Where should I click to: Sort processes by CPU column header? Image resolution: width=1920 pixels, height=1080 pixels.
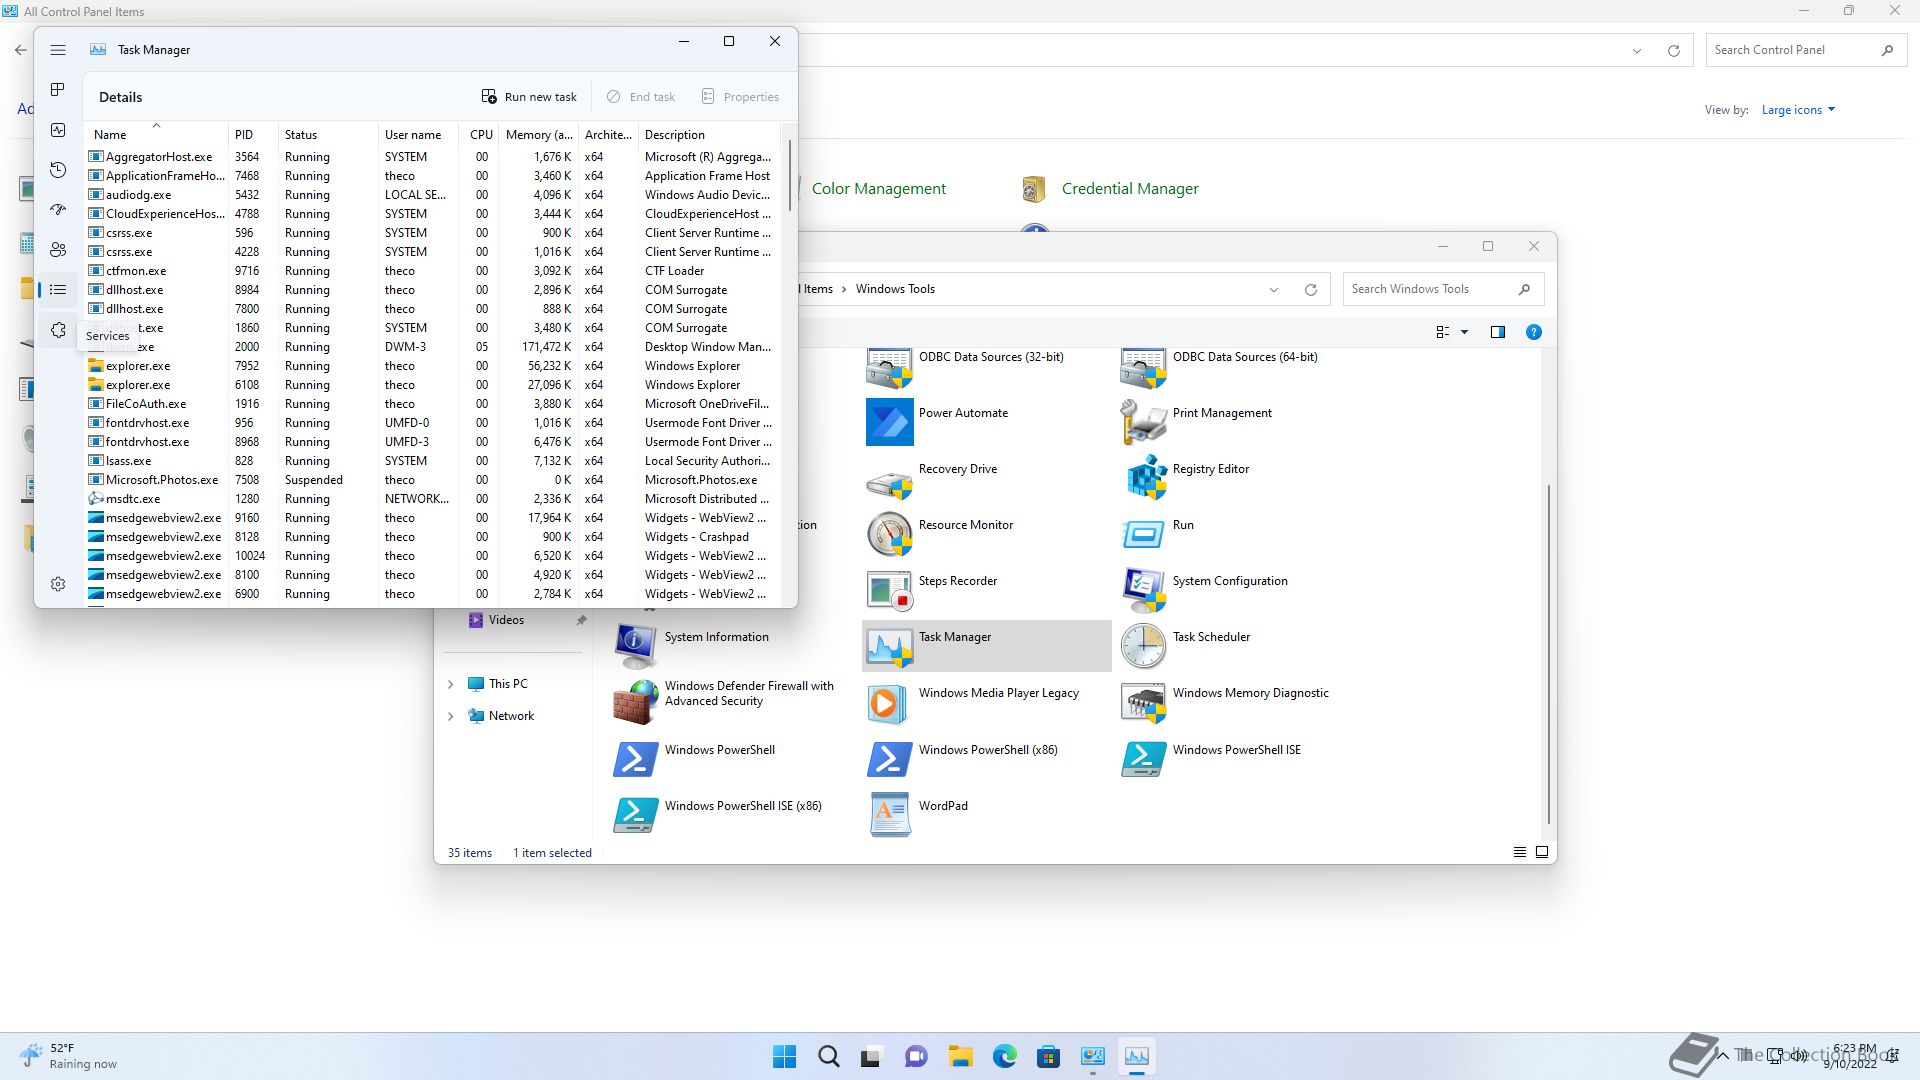point(481,134)
